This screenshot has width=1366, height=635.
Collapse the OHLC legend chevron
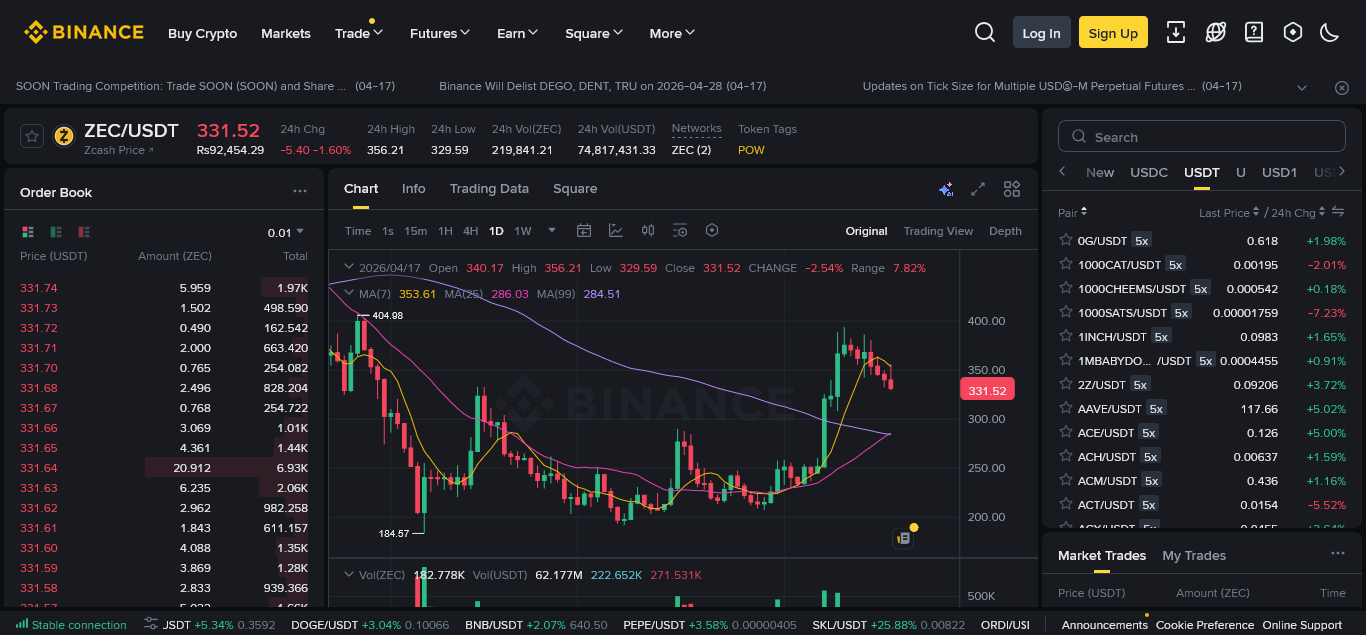(x=349, y=268)
